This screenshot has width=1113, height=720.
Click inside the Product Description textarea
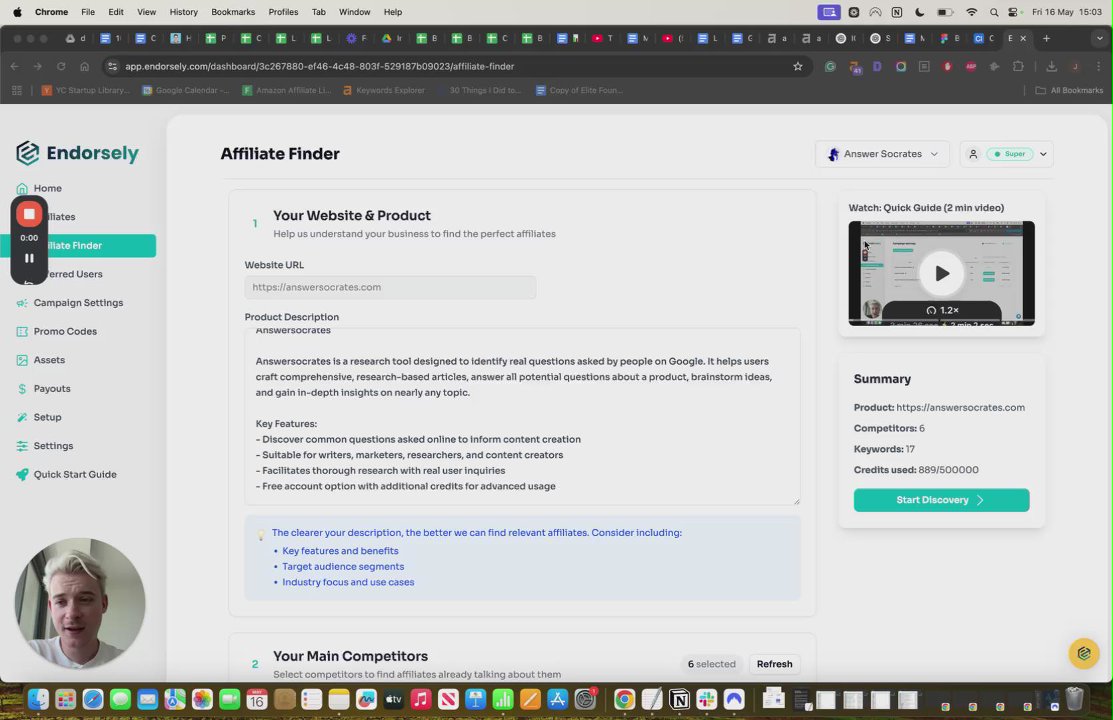[522, 417]
